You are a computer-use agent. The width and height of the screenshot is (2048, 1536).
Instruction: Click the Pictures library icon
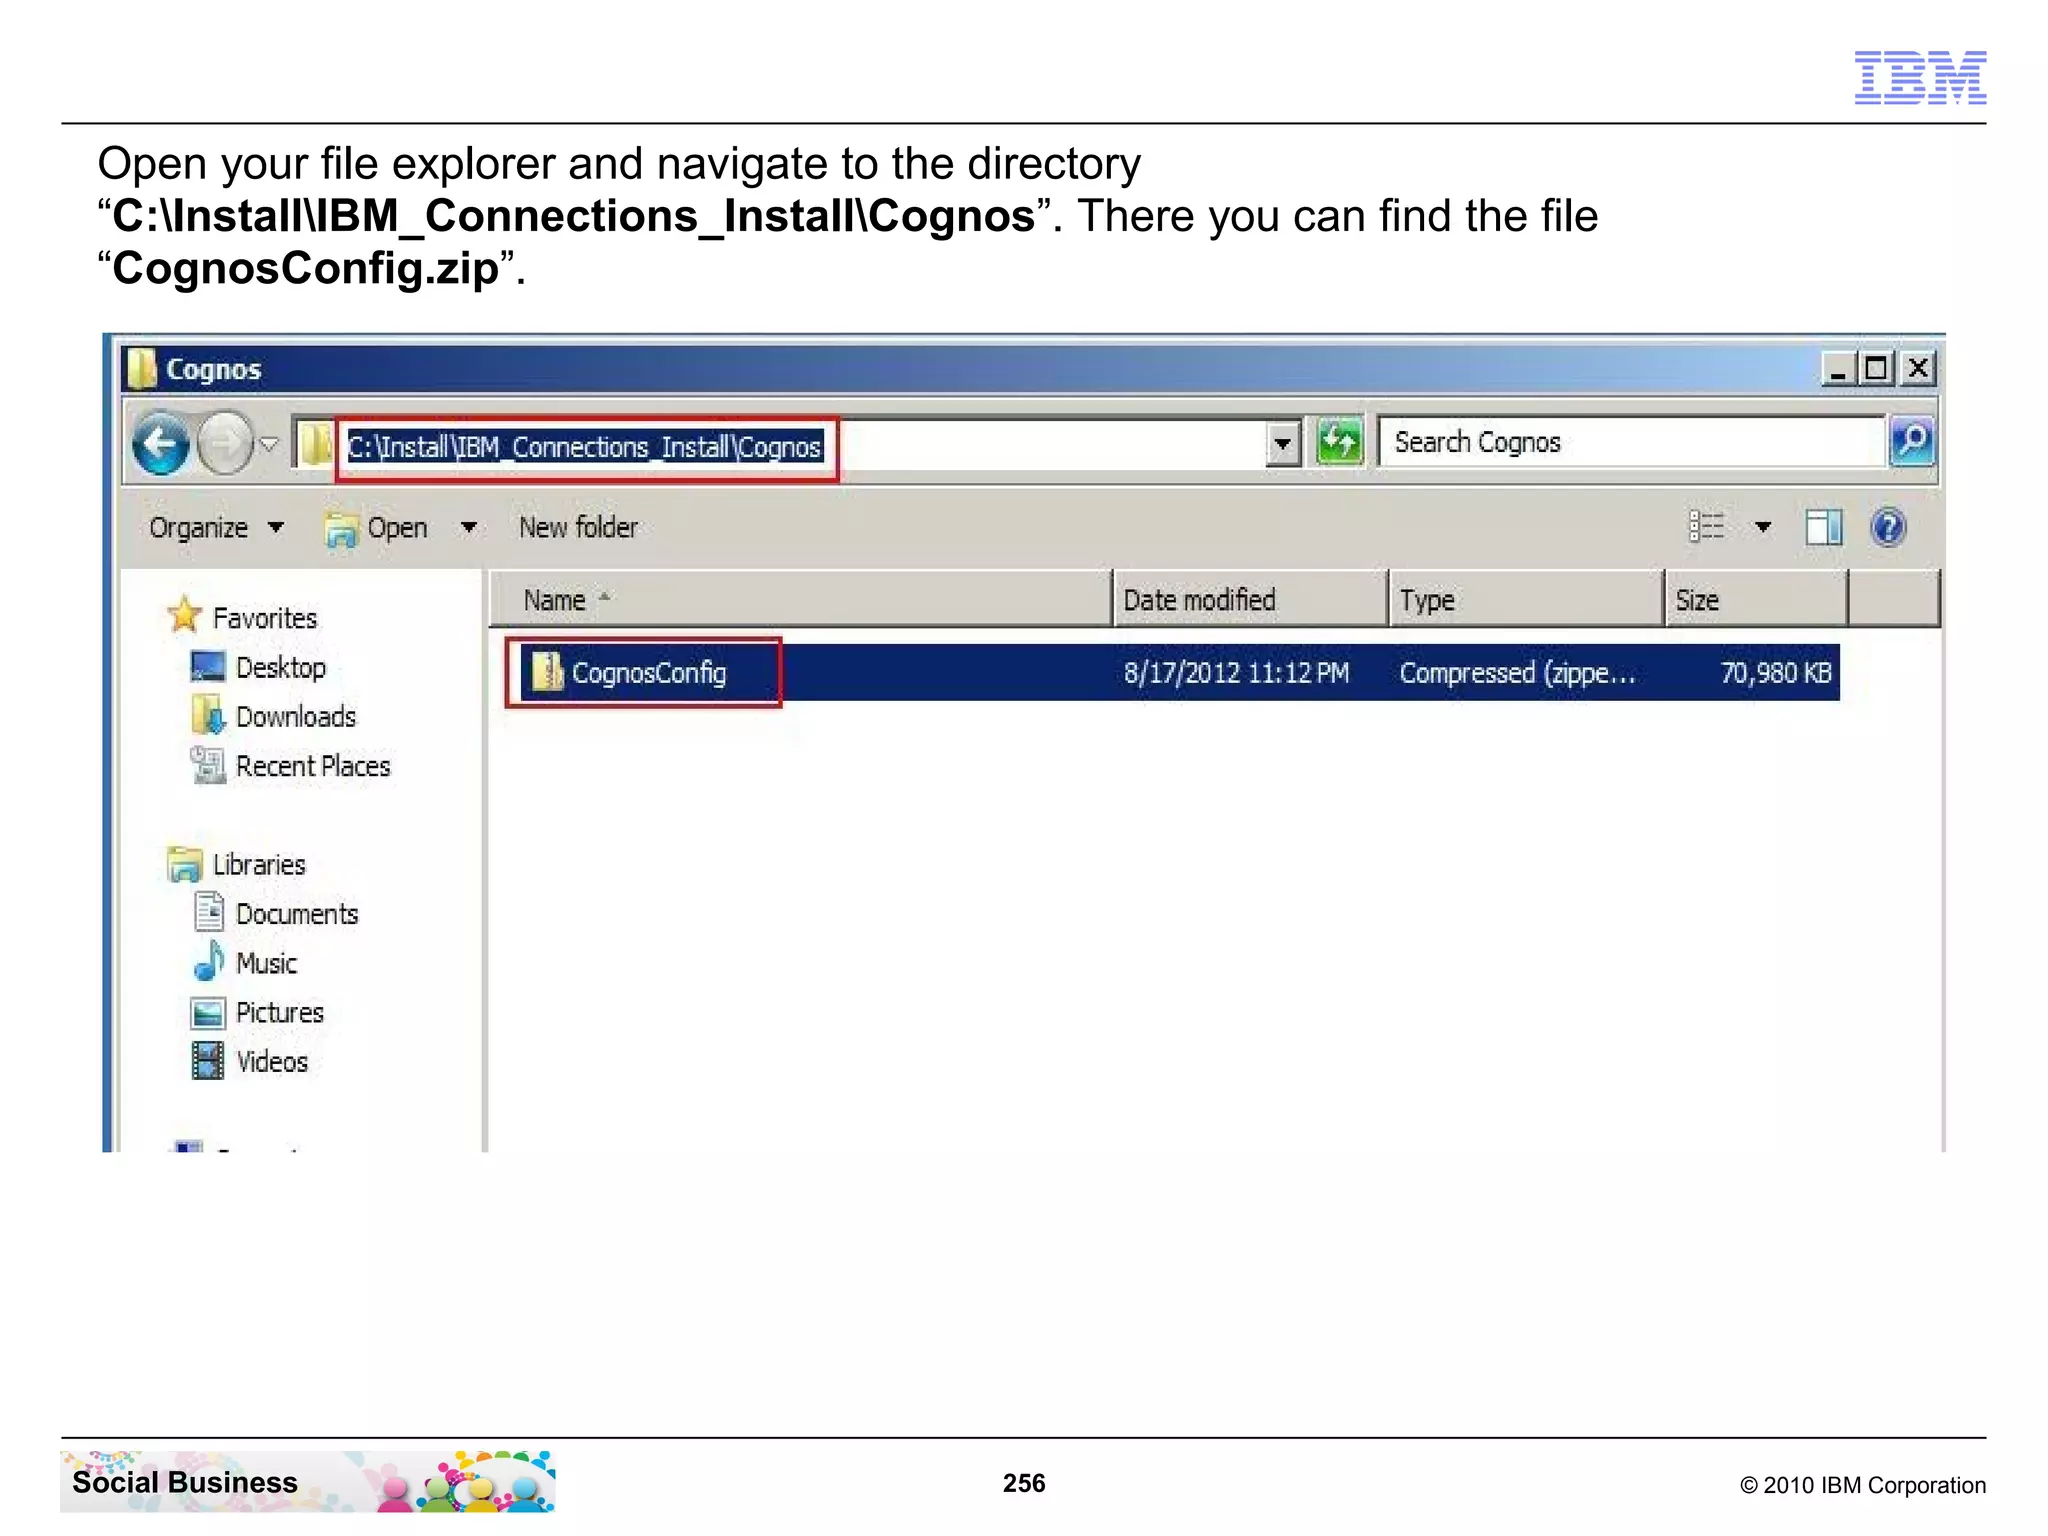click(208, 1013)
